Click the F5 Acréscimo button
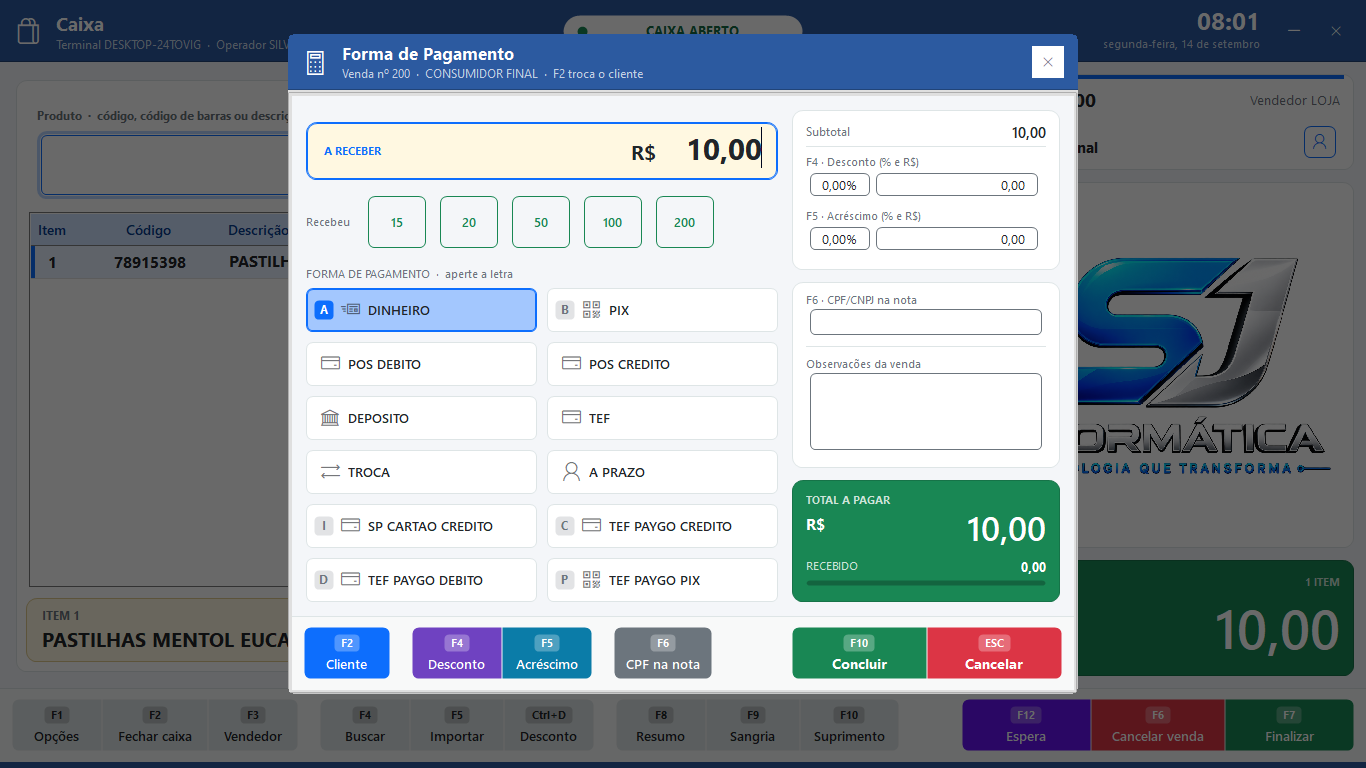 pos(547,653)
